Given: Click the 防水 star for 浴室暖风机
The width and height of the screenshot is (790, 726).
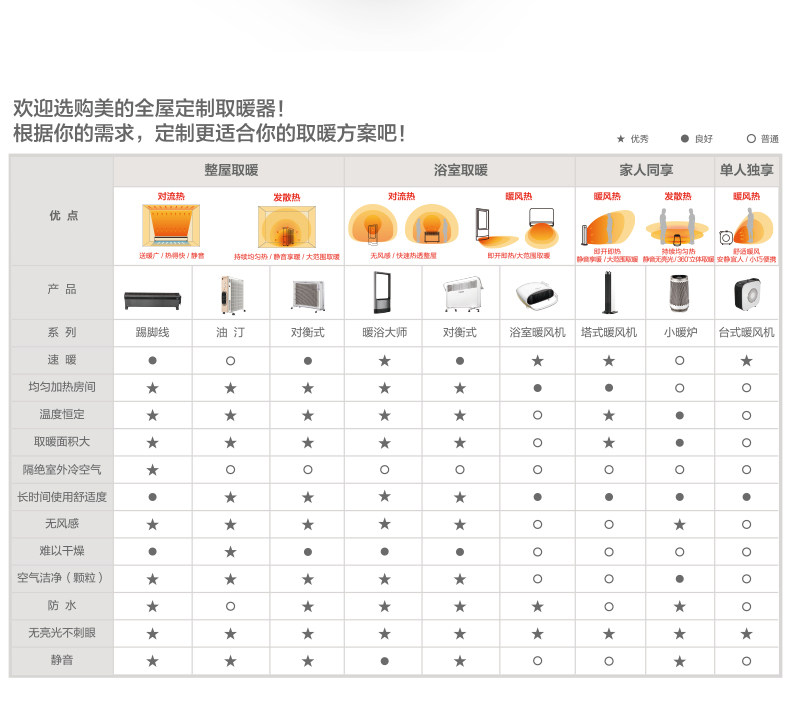Looking at the screenshot, I should (538, 607).
